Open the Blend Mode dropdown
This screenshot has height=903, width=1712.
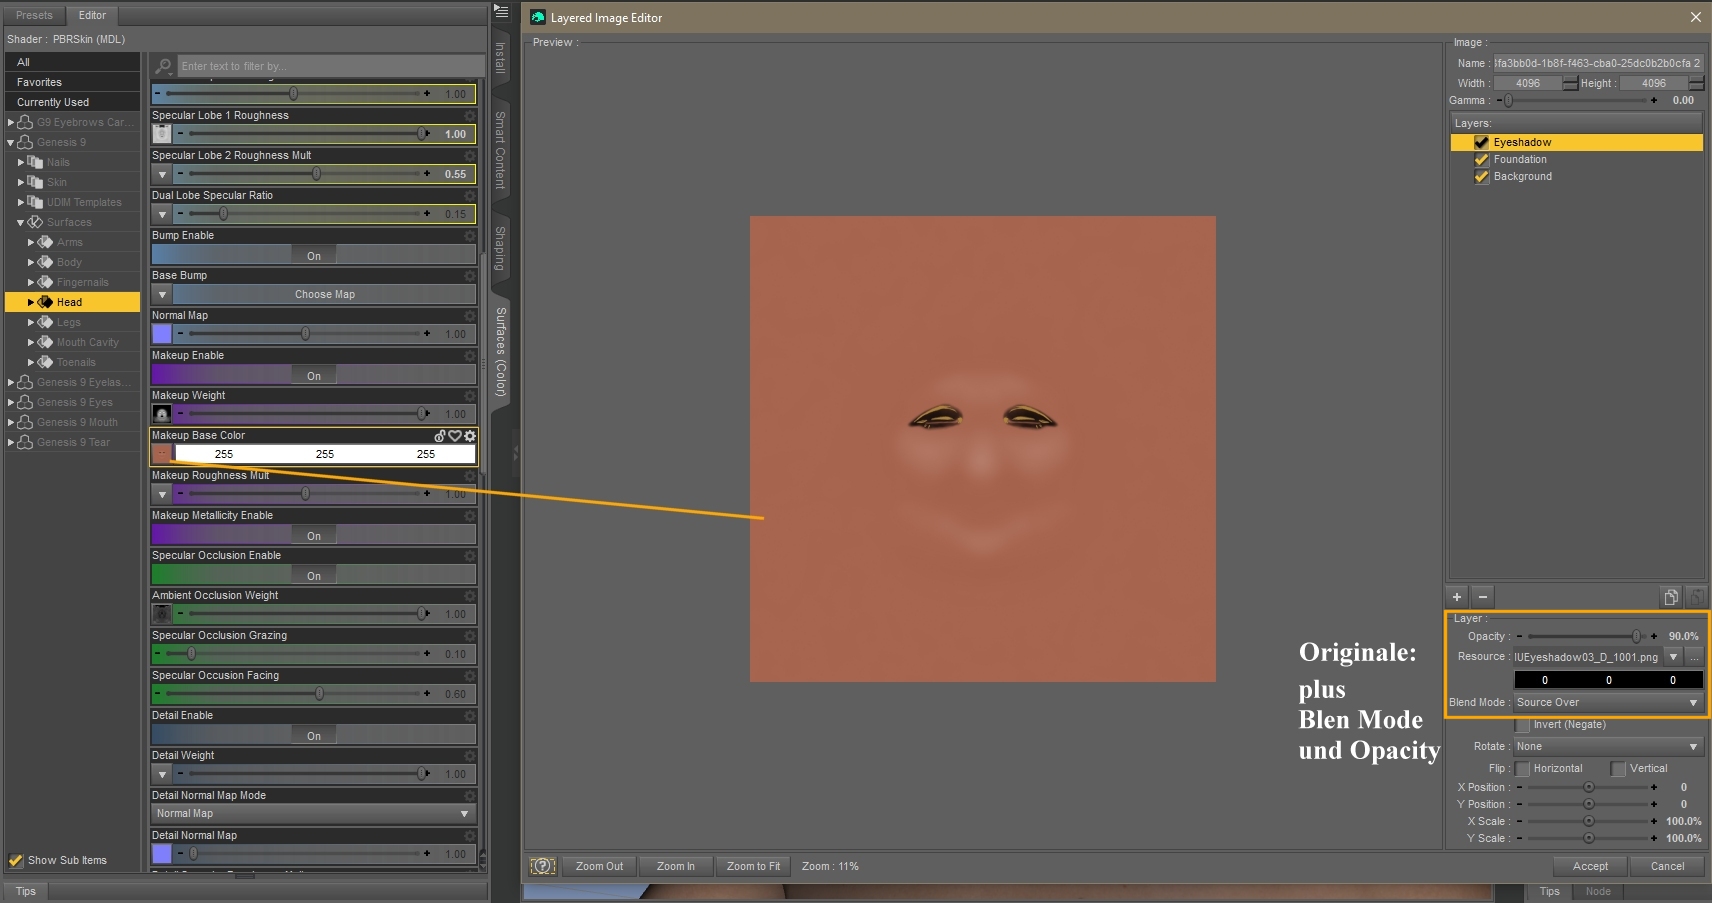1607,703
